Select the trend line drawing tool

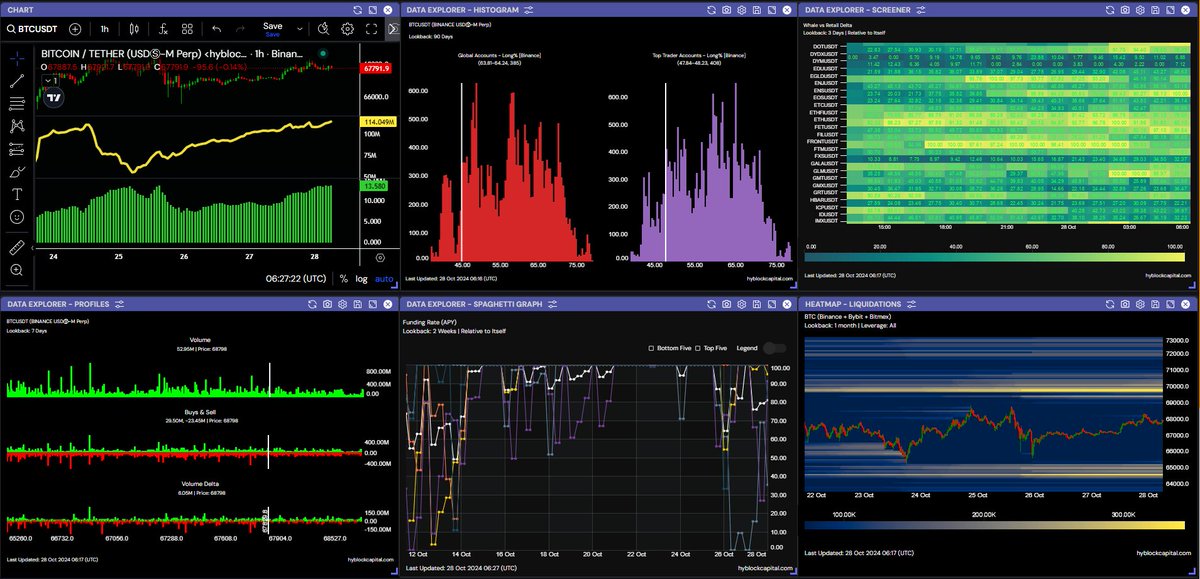click(17, 79)
